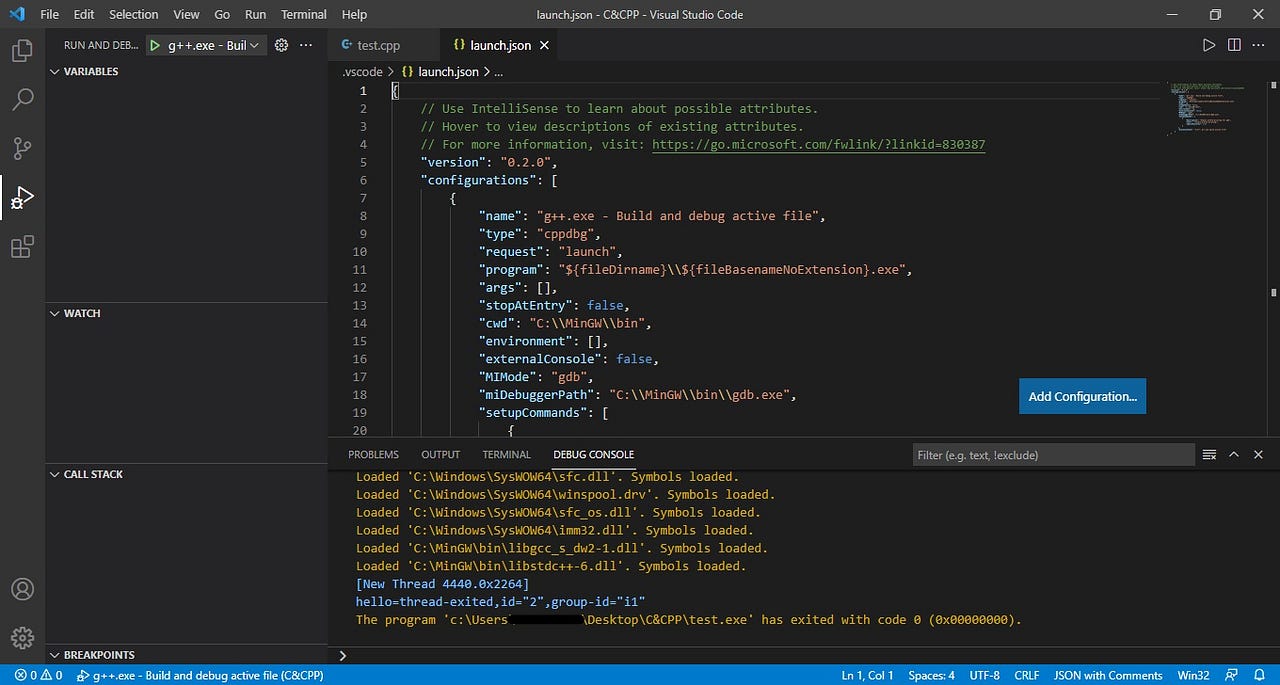Open debug configuration dropdown g++.exe

212,45
